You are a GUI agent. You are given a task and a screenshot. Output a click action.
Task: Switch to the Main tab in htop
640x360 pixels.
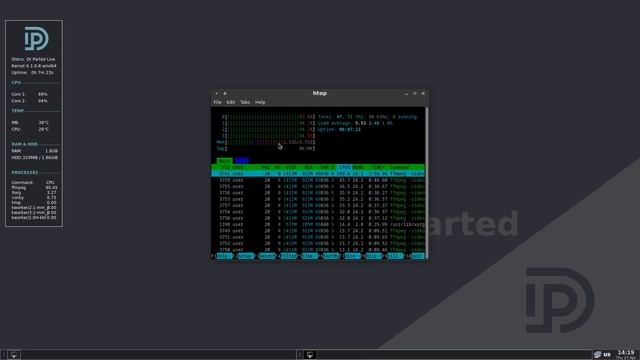point(224,161)
